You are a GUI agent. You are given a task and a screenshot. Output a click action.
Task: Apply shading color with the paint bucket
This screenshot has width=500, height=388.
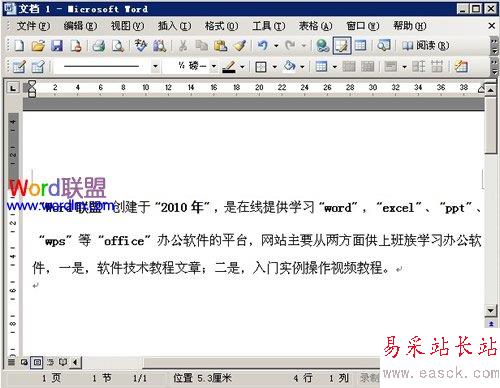click(x=289, y=66)
